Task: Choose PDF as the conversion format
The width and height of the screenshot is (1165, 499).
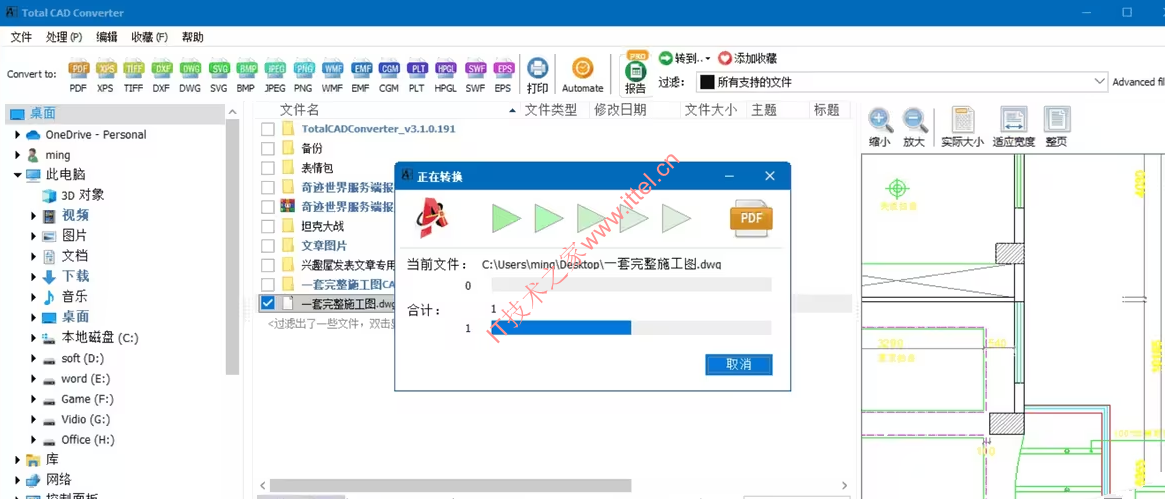Action: click(78, 75)
